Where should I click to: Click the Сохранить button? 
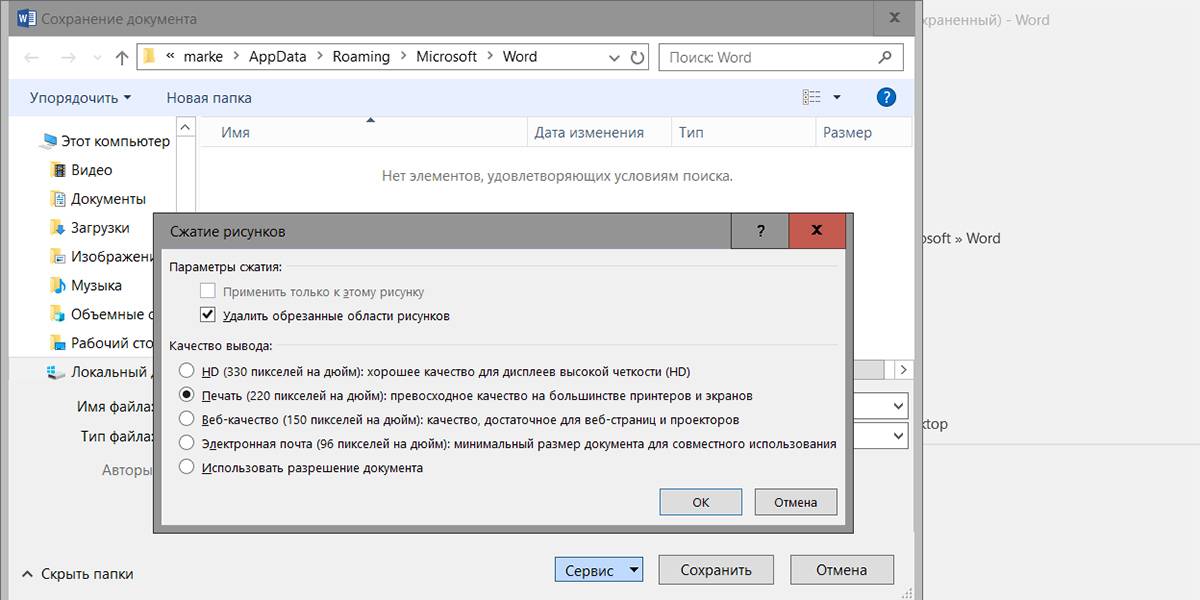pyautogui.click(x=716, y=570)
